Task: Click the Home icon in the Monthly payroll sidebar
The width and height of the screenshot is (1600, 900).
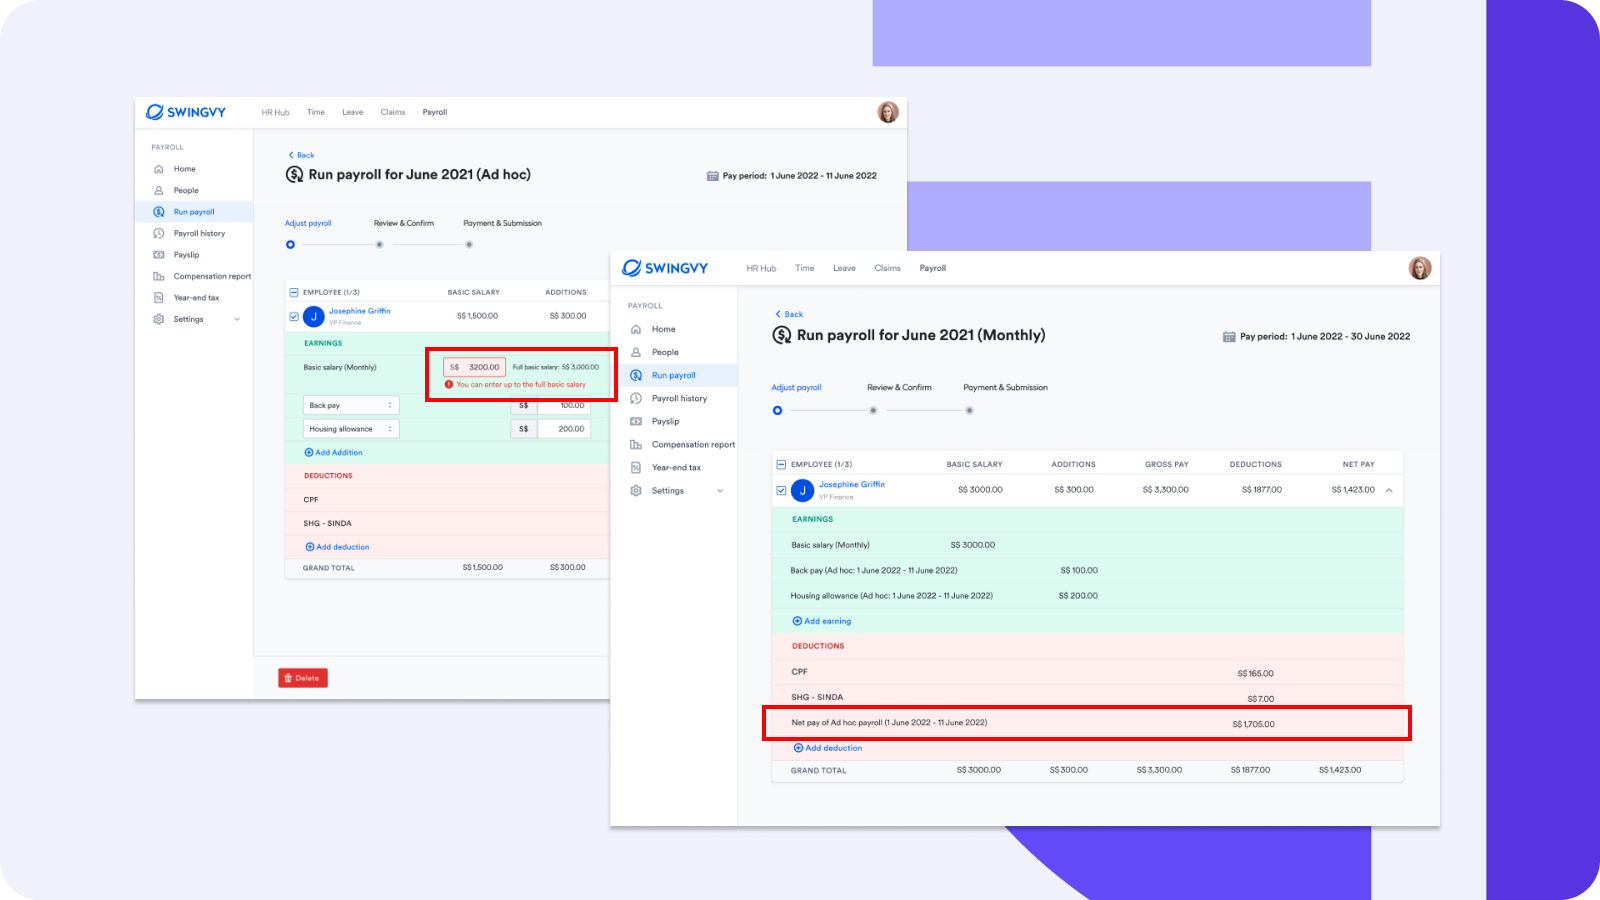Action: click(636, 329)
